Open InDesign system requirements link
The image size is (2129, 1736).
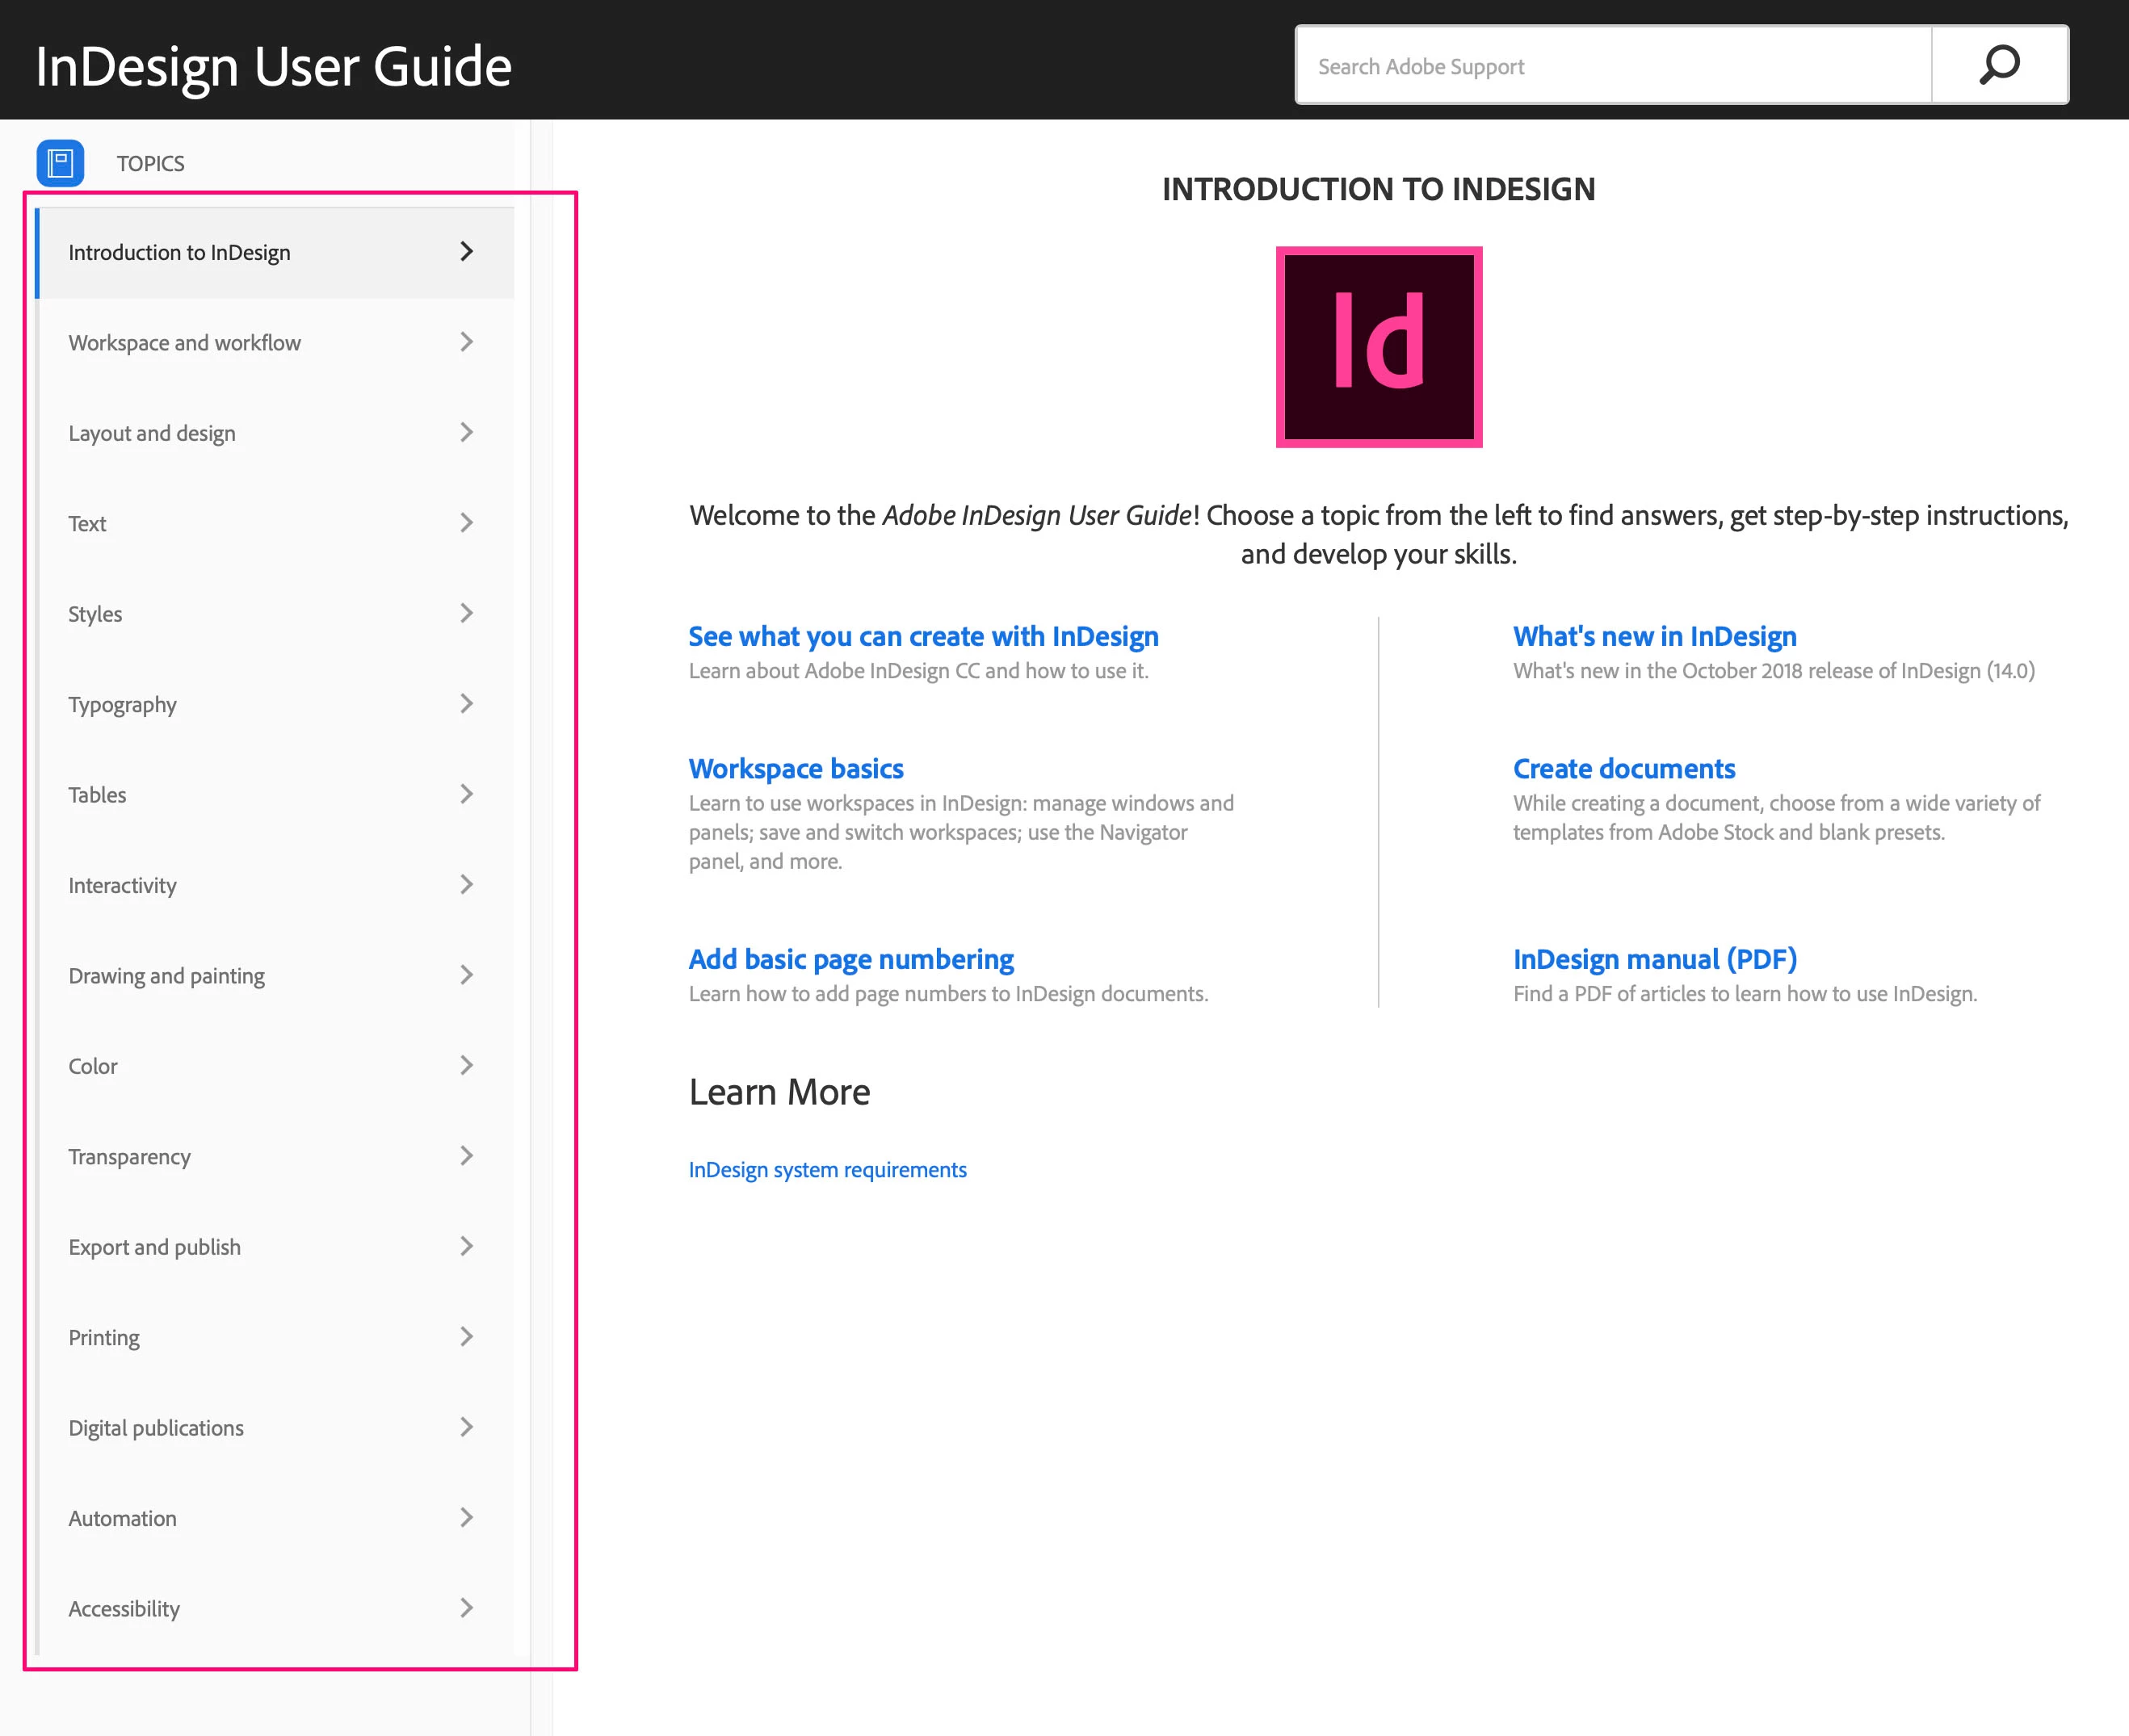tap(827, 1170)
